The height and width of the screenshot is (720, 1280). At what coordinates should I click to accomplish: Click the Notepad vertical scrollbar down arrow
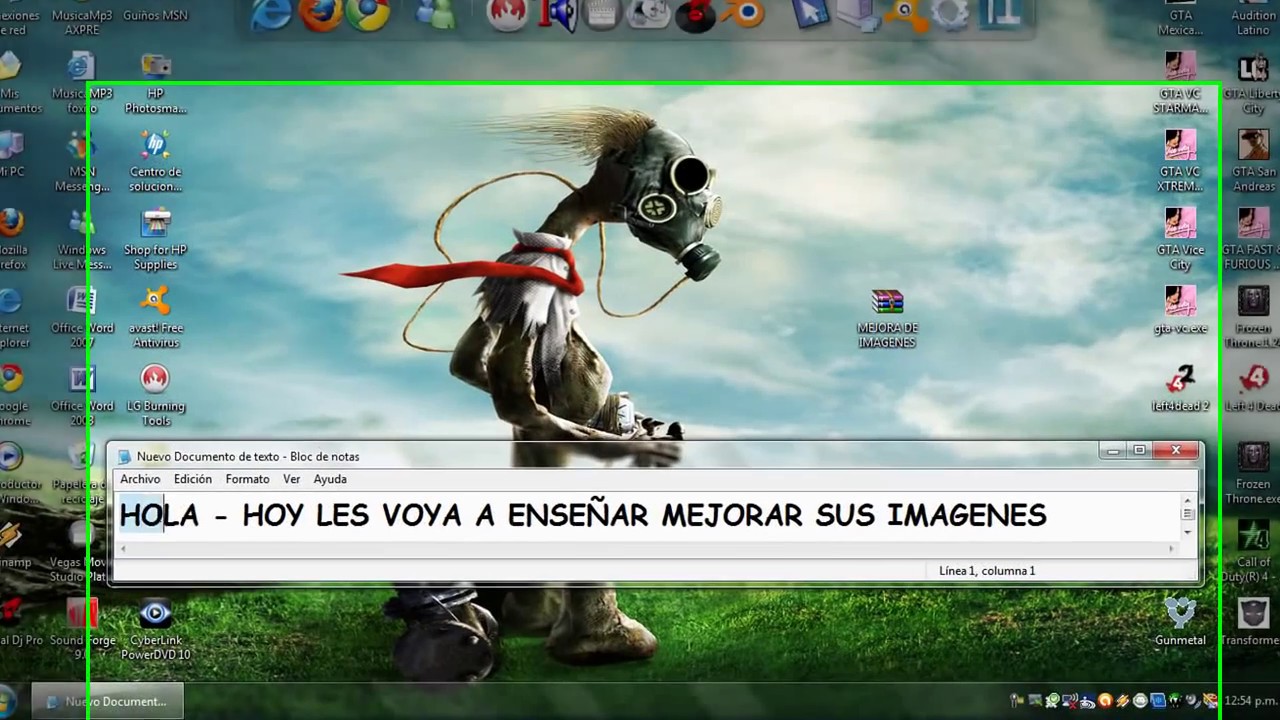pos(1188,533)
